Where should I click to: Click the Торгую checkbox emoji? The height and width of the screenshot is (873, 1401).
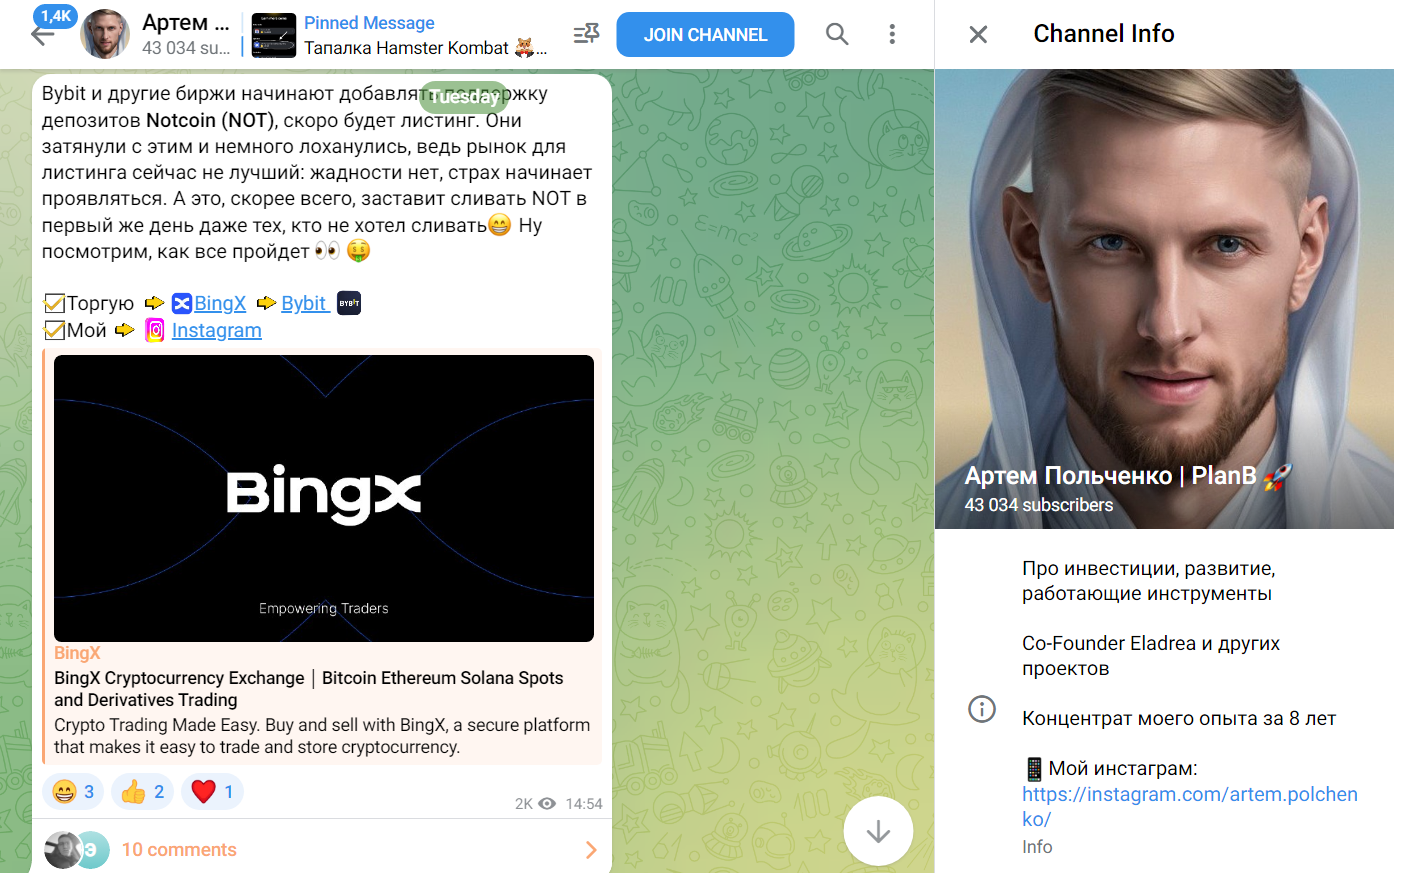tap(54, 303)
